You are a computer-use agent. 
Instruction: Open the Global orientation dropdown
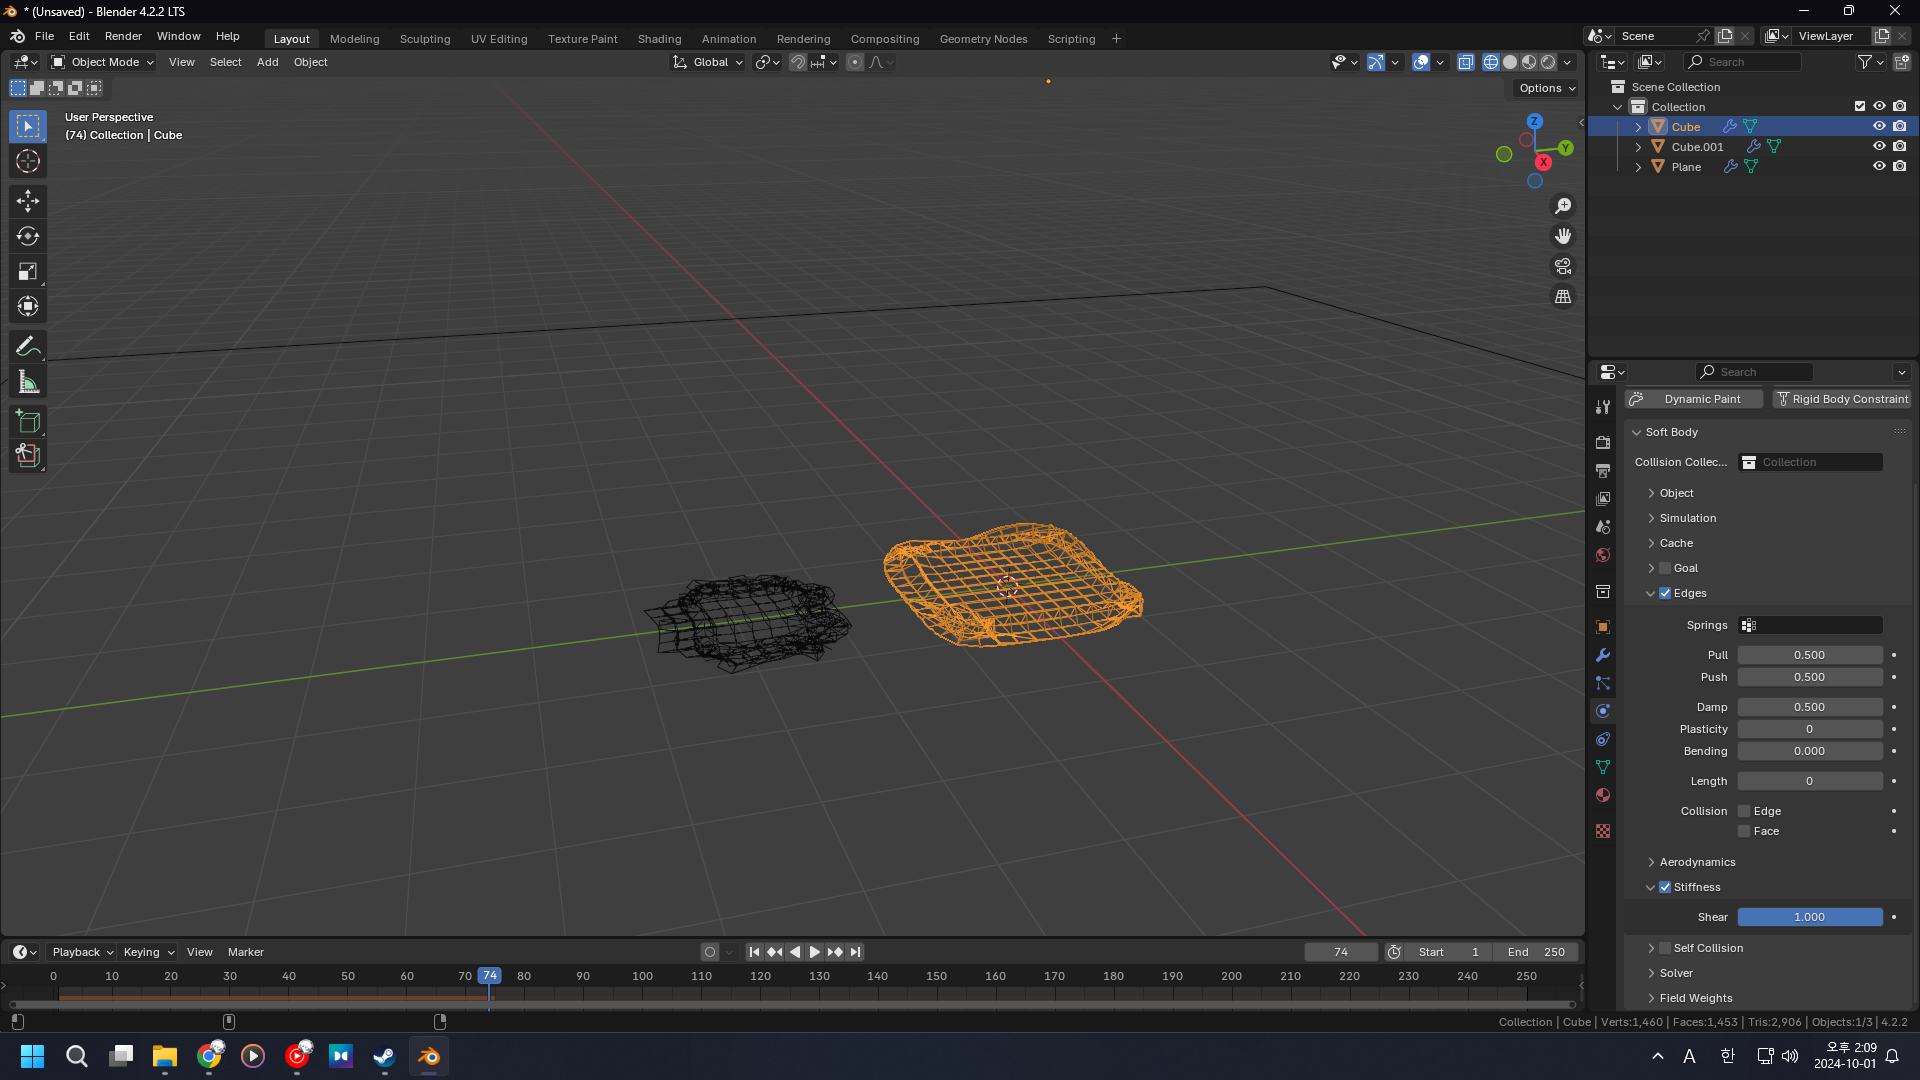click(x=708, y=62)
